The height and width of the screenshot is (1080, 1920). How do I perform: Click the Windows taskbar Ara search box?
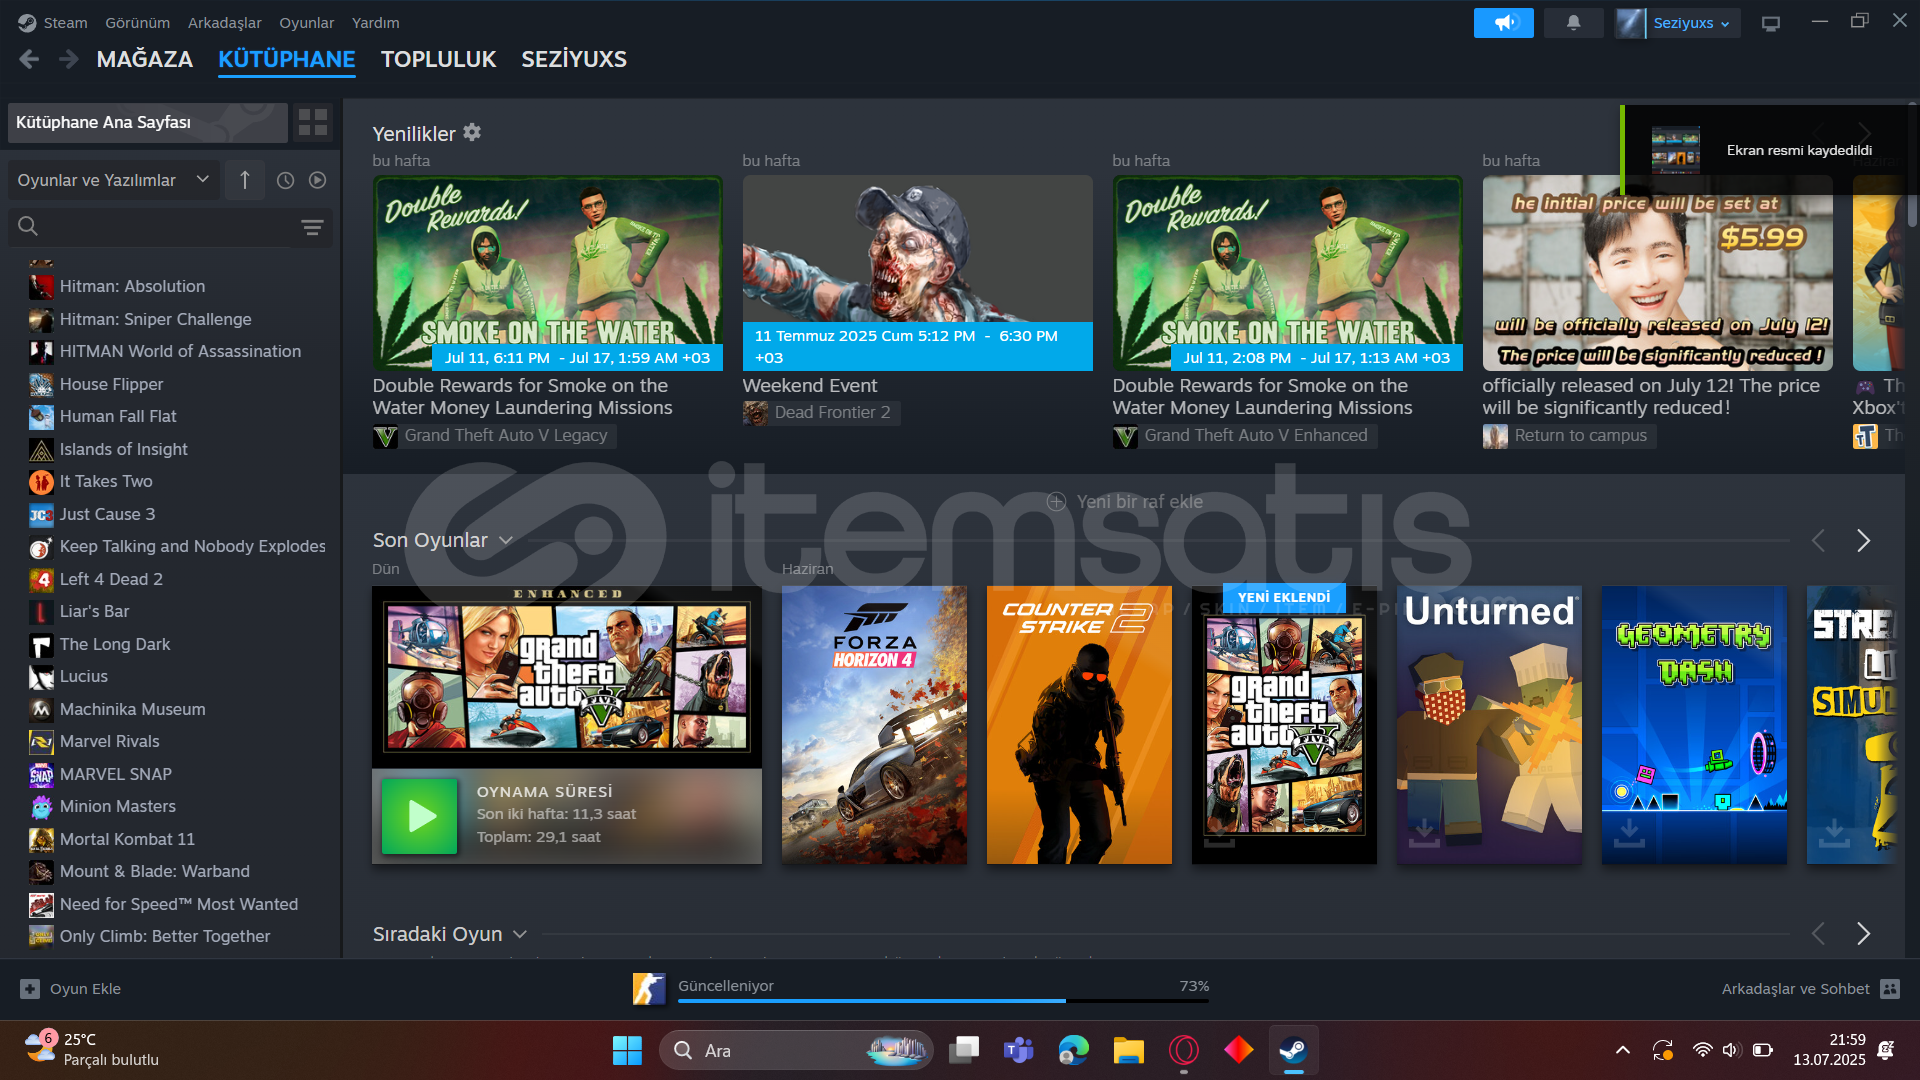point(795,1050)
